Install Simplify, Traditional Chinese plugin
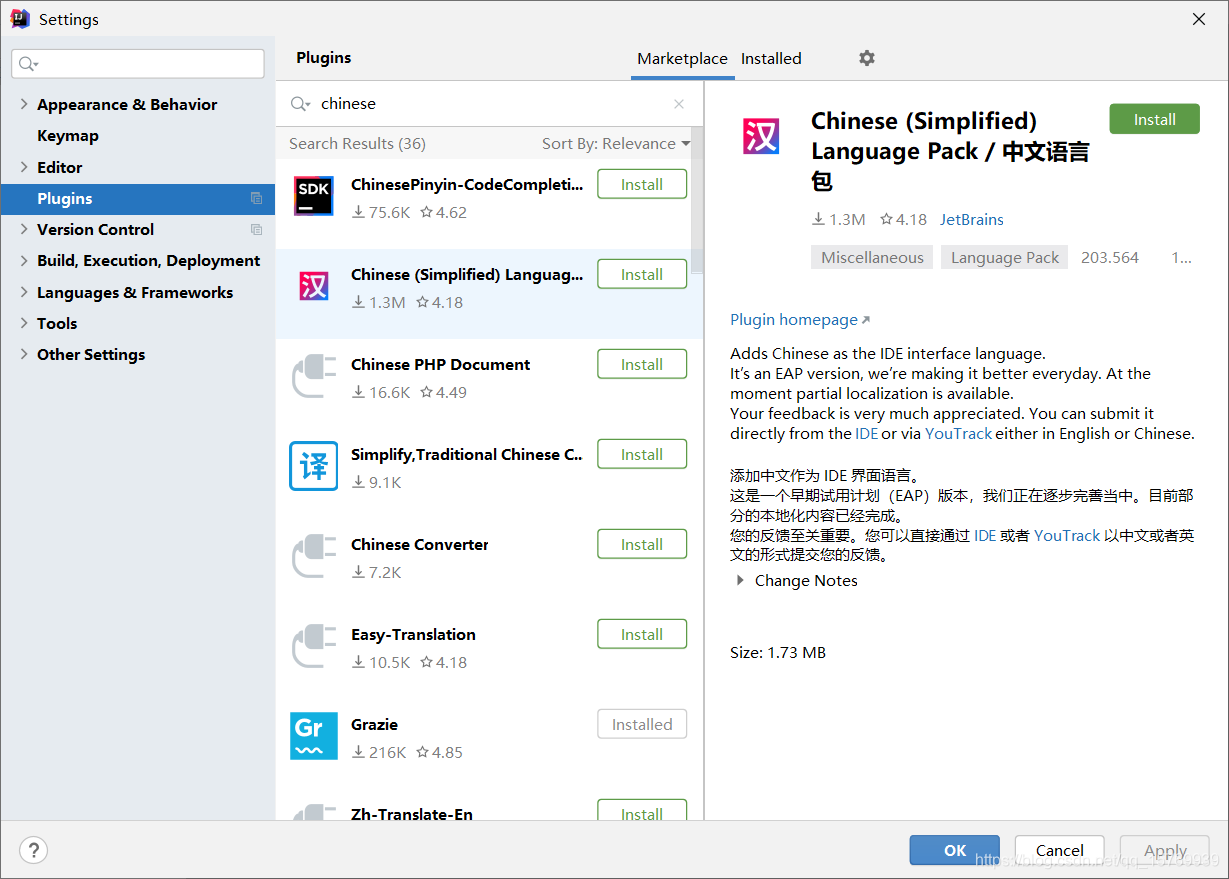This screenshot has width=1229, height=879. coord(642,454)
